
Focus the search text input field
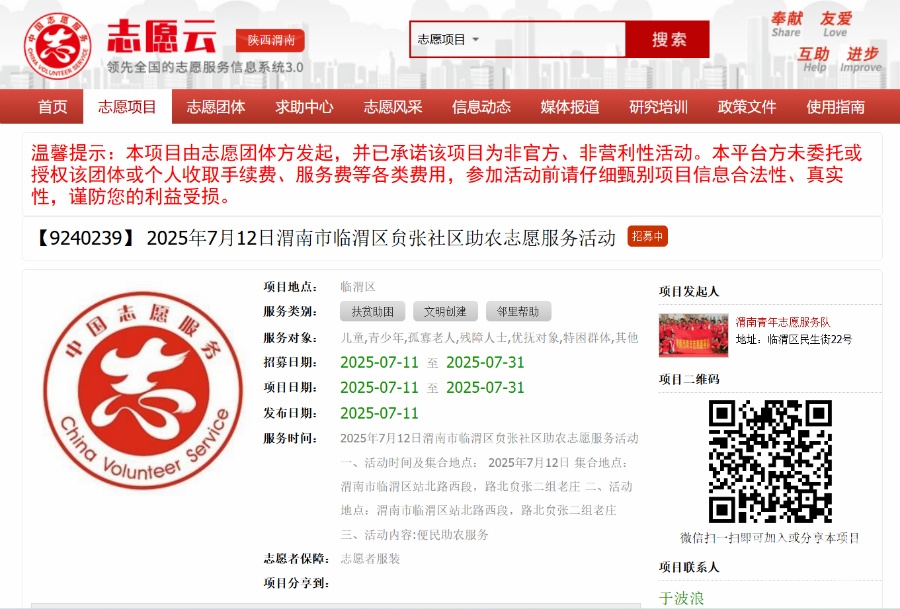pyautogui.click(x=554, y=40)
